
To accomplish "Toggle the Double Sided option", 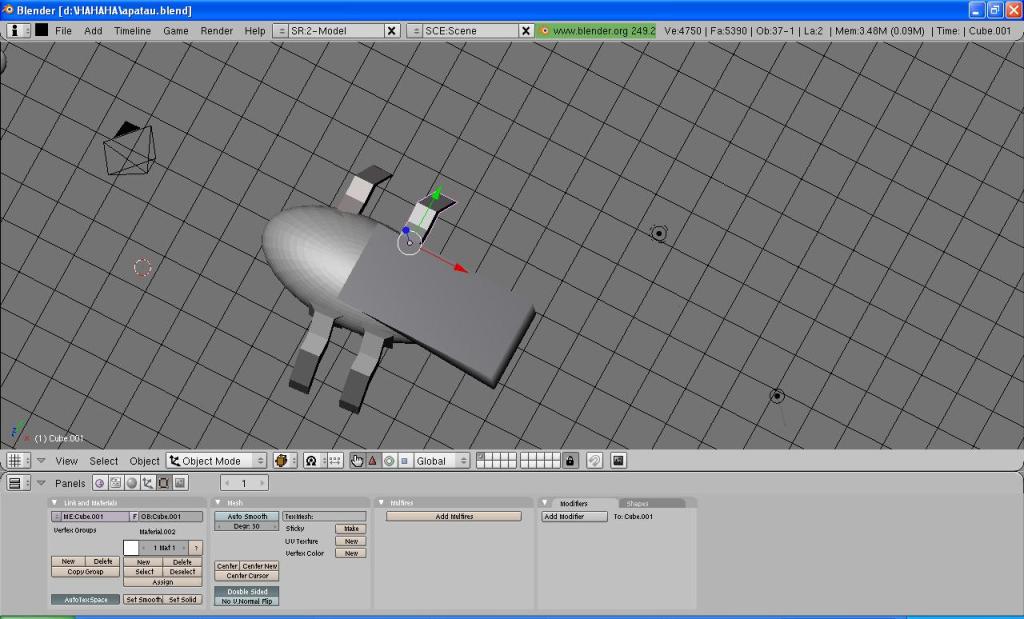I will click(247, 591).
